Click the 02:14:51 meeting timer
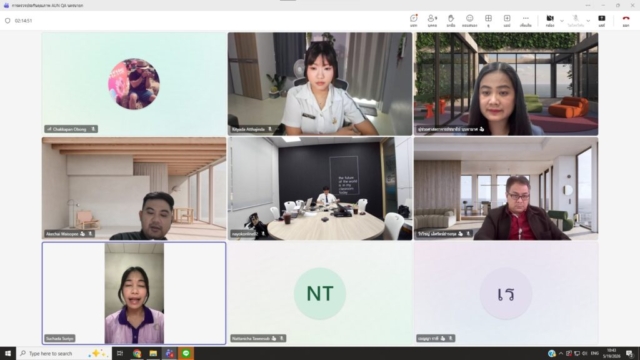 point(23,21)
